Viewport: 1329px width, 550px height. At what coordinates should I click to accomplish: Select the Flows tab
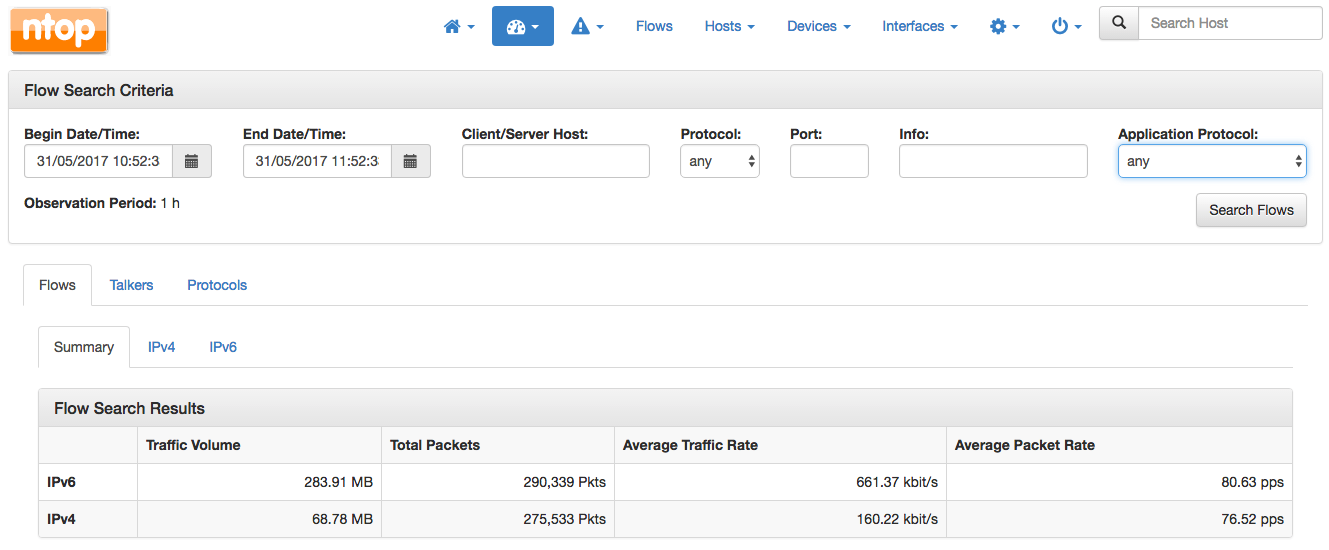(57, 285)
